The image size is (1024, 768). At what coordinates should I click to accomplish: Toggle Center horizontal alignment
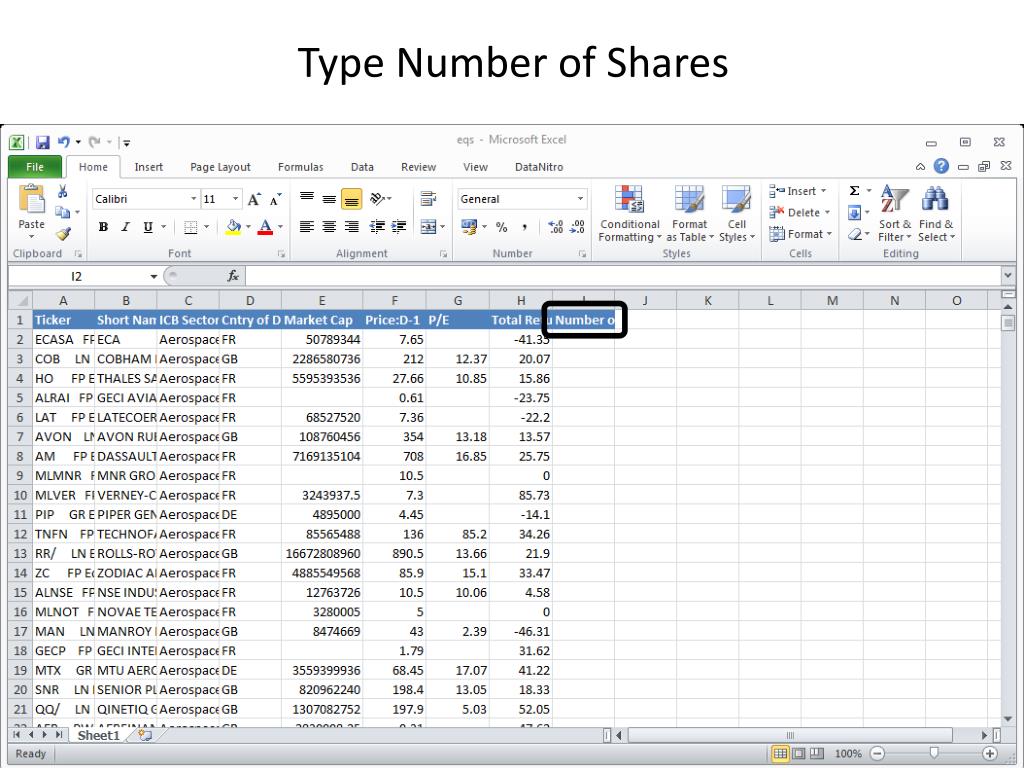[329, 227]
